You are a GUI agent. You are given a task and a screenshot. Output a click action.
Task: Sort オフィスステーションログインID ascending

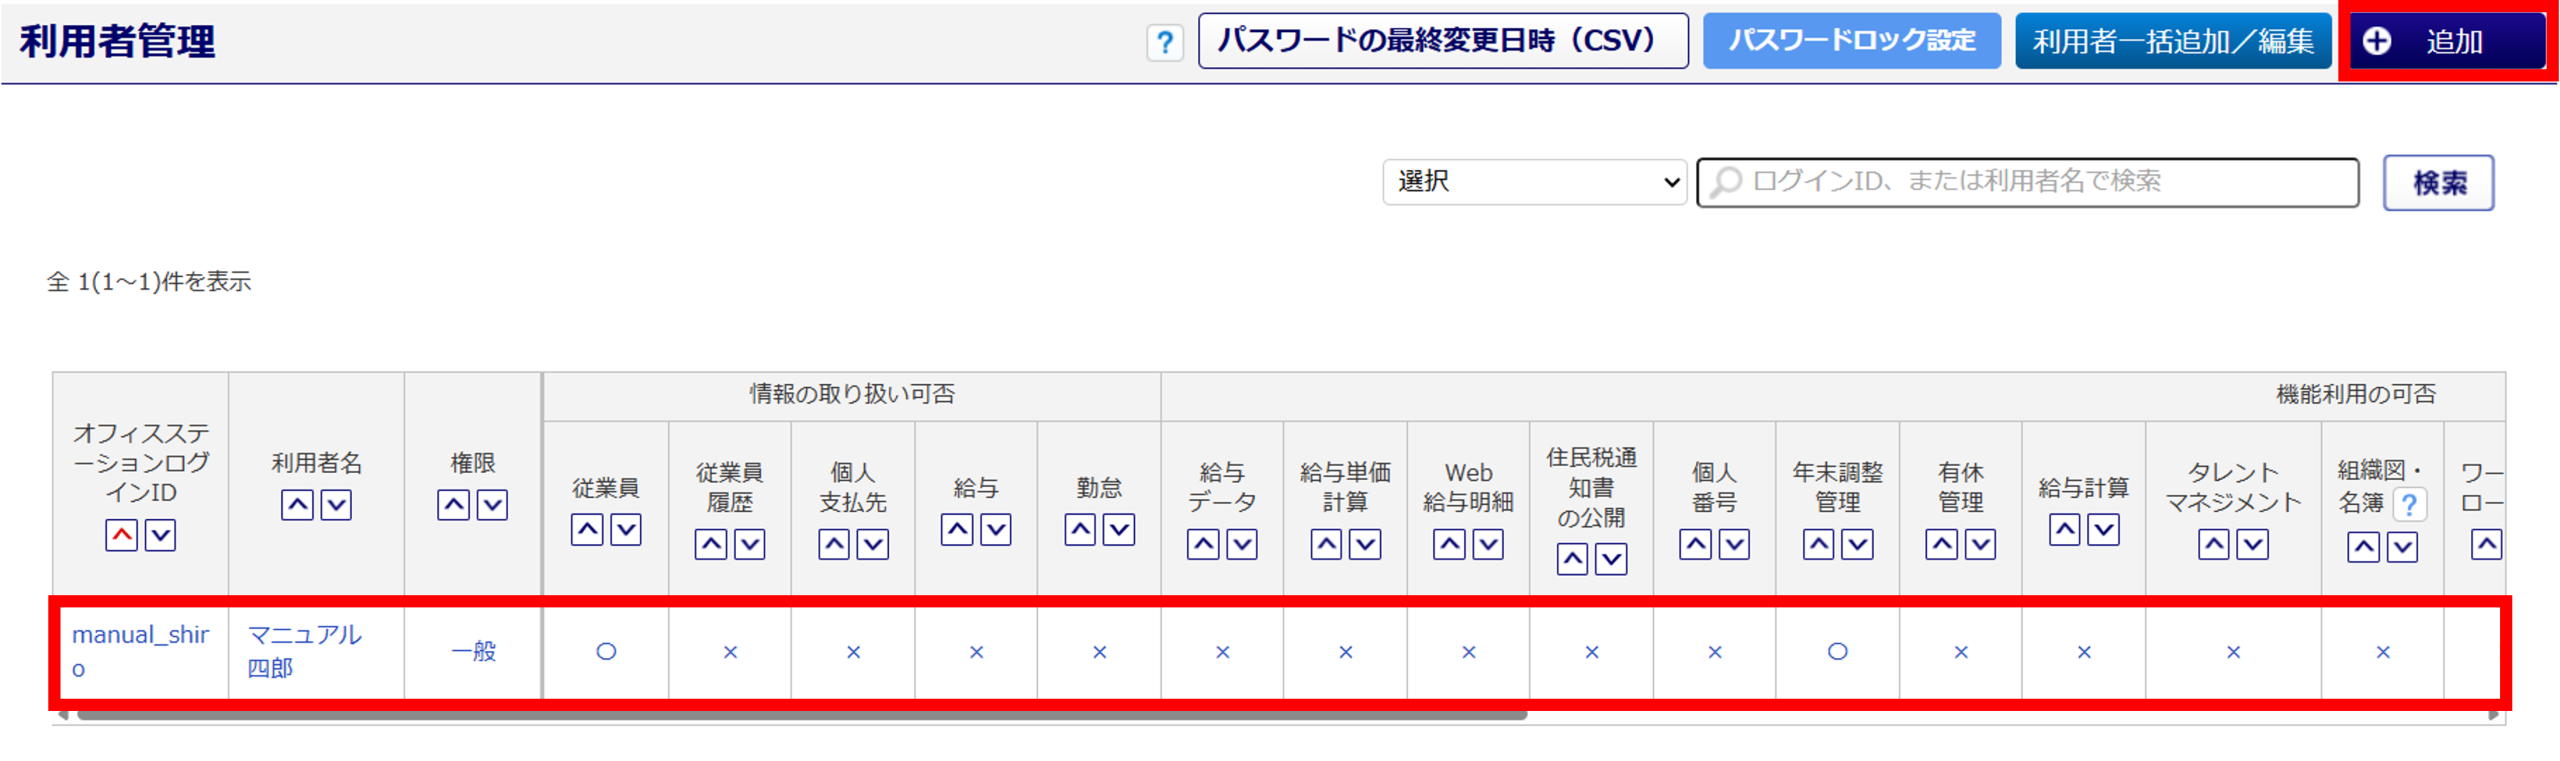(x=122, y=535)
